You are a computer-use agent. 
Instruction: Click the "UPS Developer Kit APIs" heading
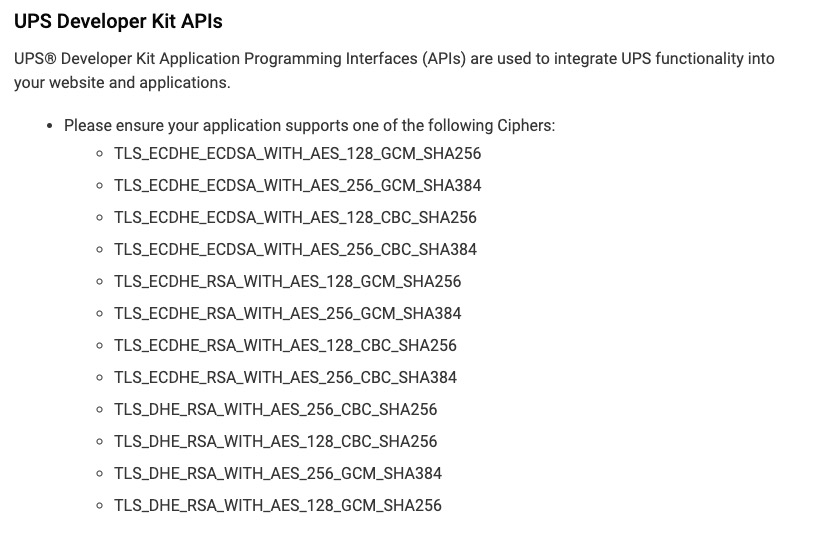coord(118,21)
